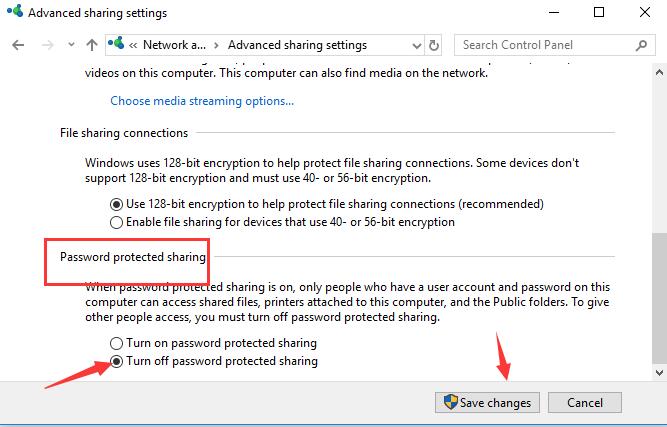
Task: Open Choose media streaming options link
Action: coord(202,101)
